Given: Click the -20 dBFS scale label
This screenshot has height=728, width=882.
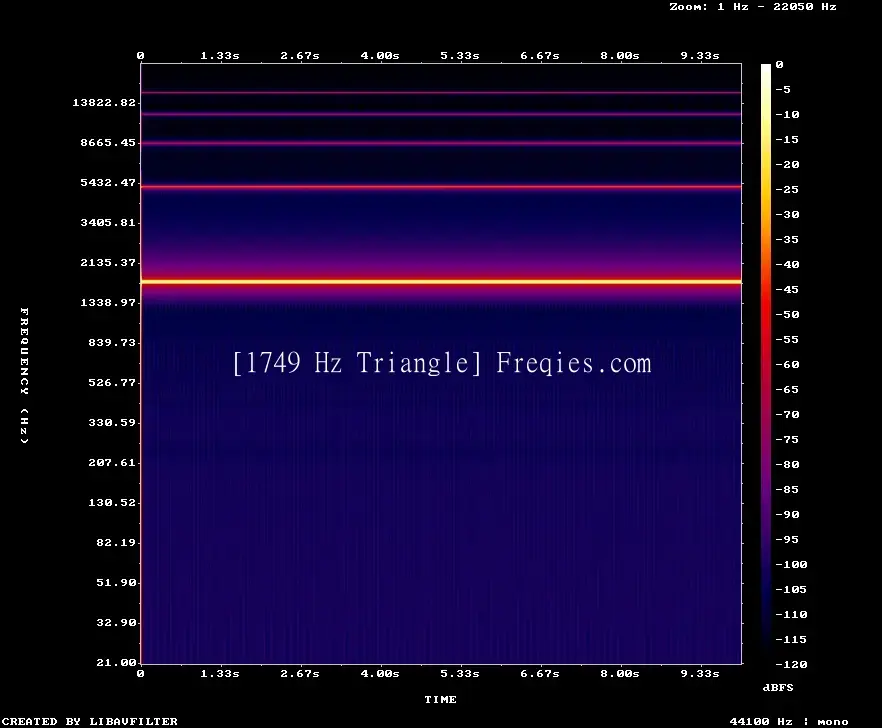Looking at the screenshot, I should (787, 164).
